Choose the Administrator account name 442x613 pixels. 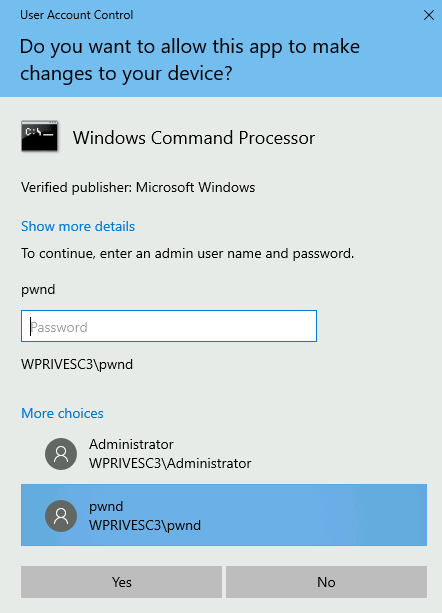(x=131, y=445)
